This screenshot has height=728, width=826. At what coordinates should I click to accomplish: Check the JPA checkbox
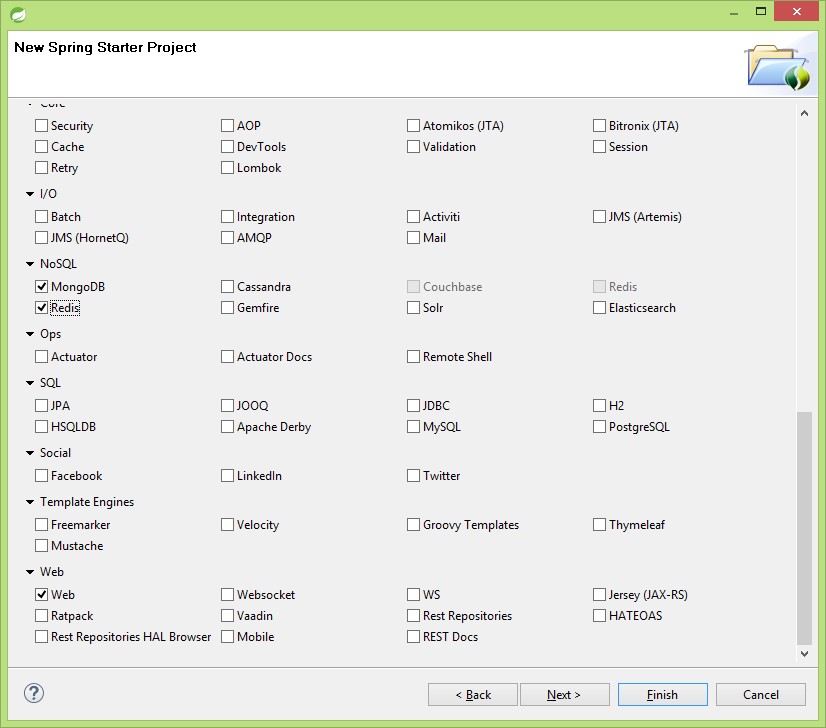(x=41, y=406)
